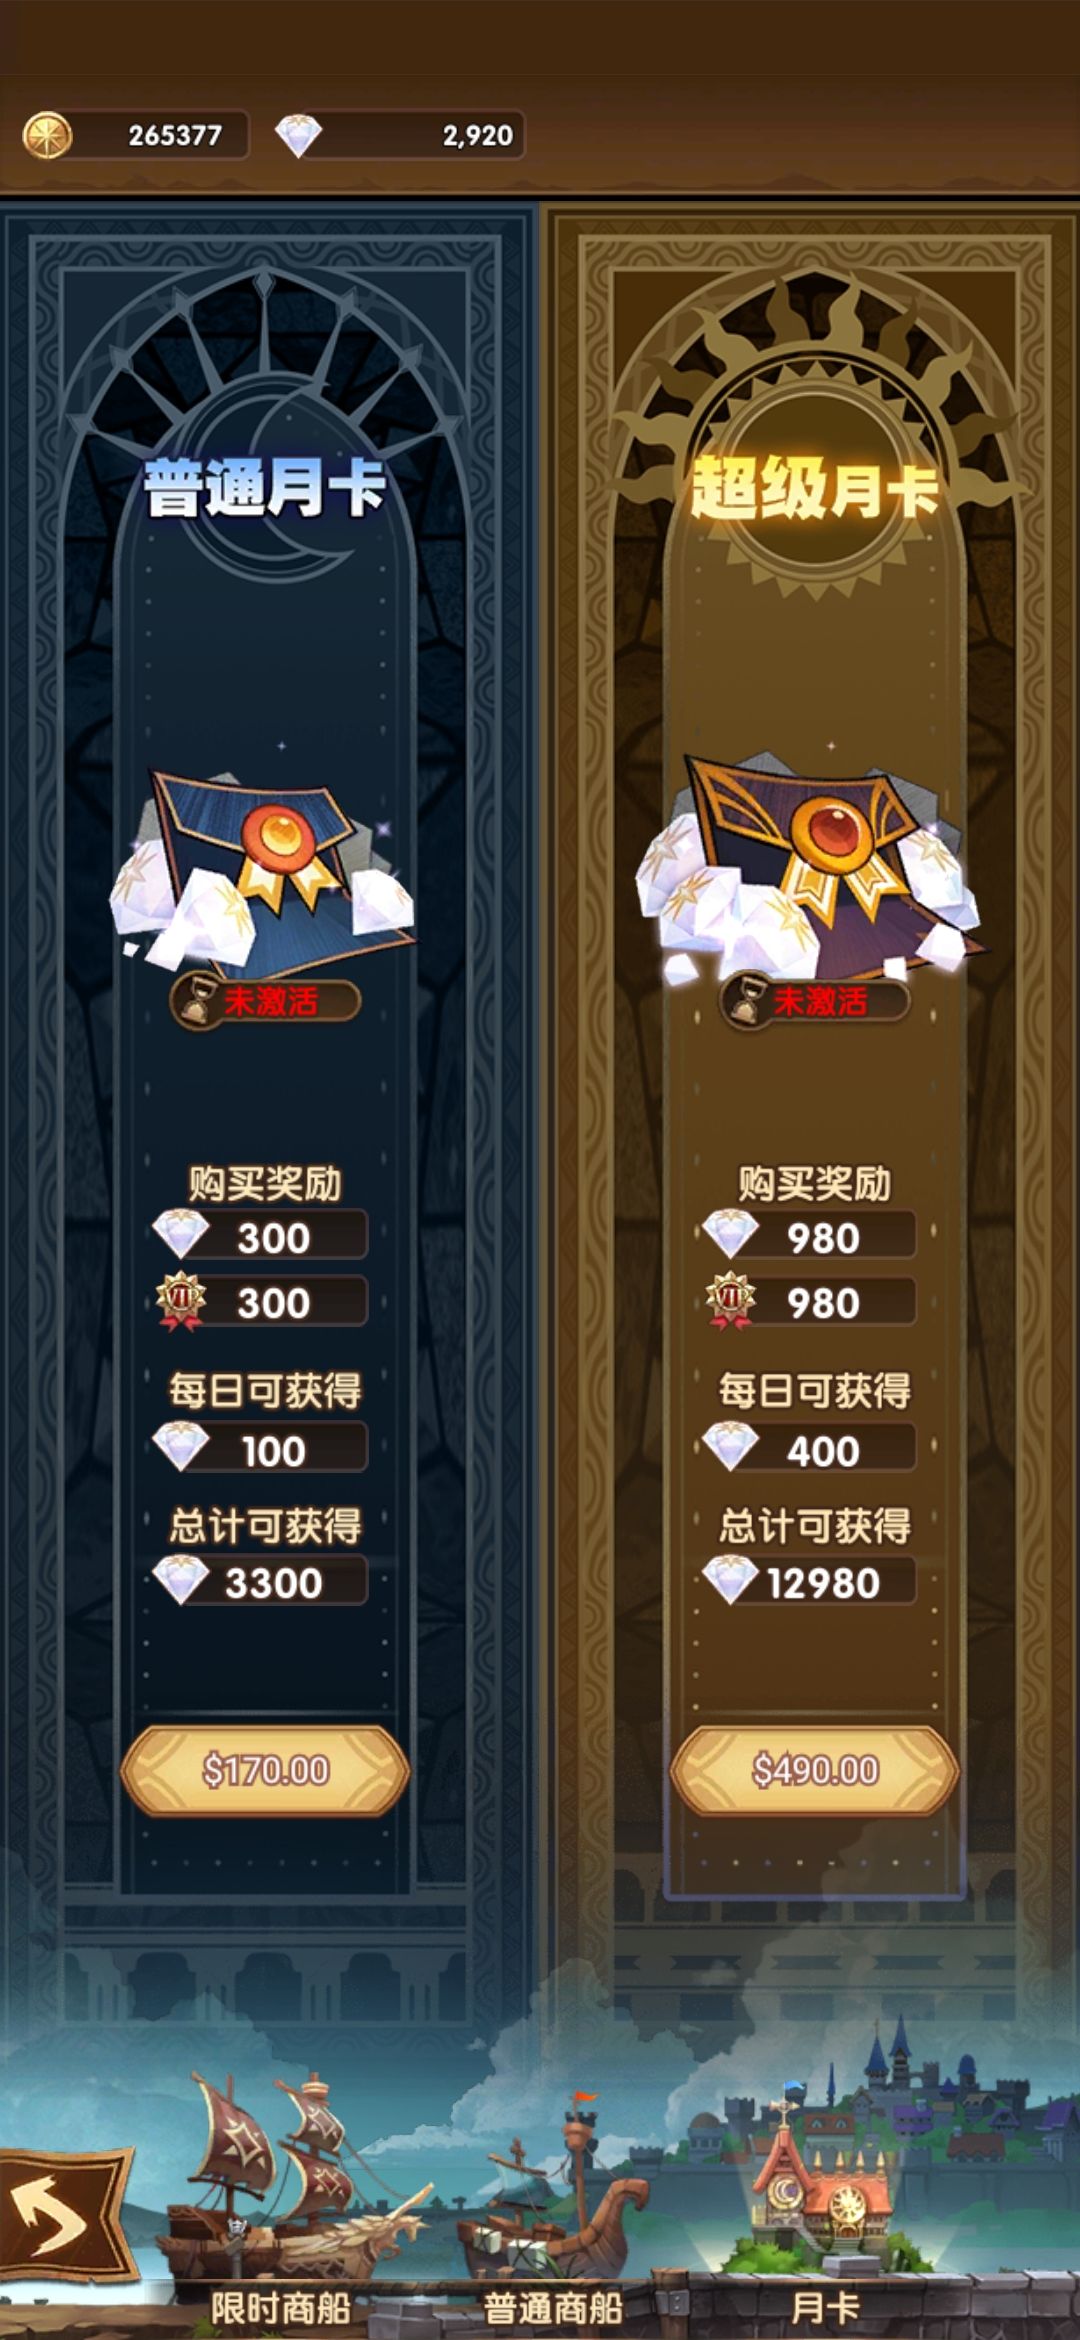Image resolution: width=1080 pixels, height=2340 pixels.
Task: Switch to the 月卡 tab label
Action: coord(825,2308)
